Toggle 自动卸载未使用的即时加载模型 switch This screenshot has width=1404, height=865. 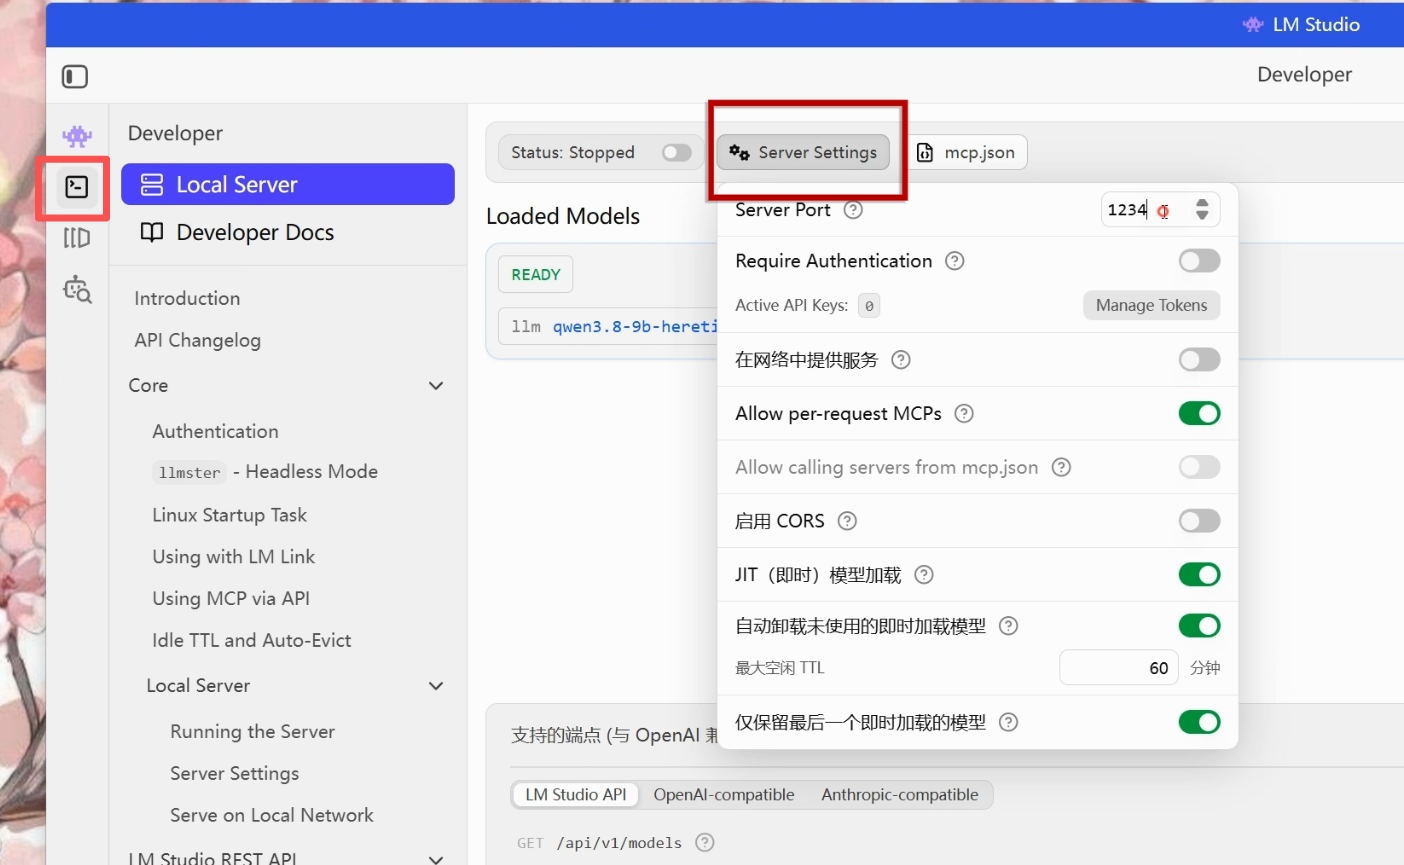(1199, 626)
